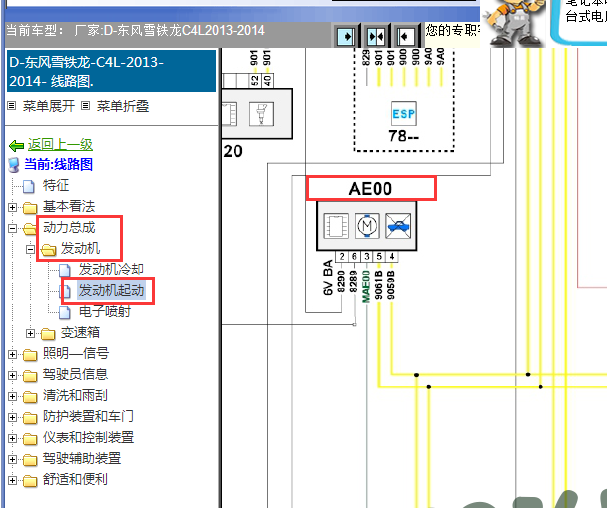Click the component 20 label

[233, 151]
